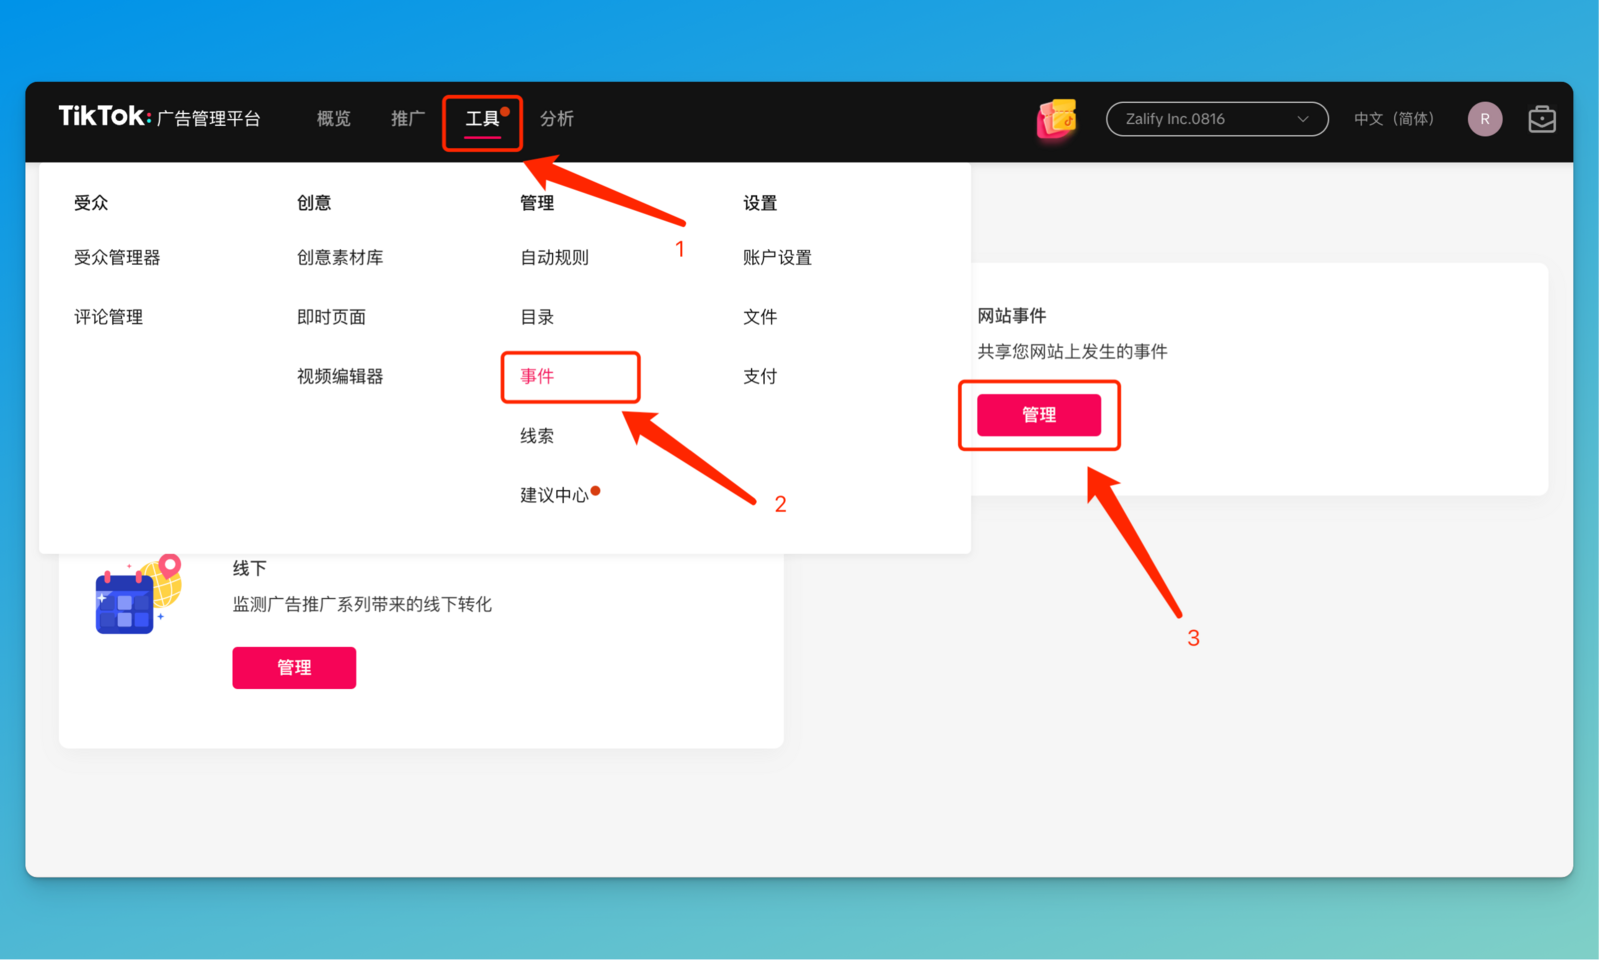The width and height of the screenshot is (1600, 960).
Task: Open 自动规则 under 管理
Action: (x=554, y=258)
